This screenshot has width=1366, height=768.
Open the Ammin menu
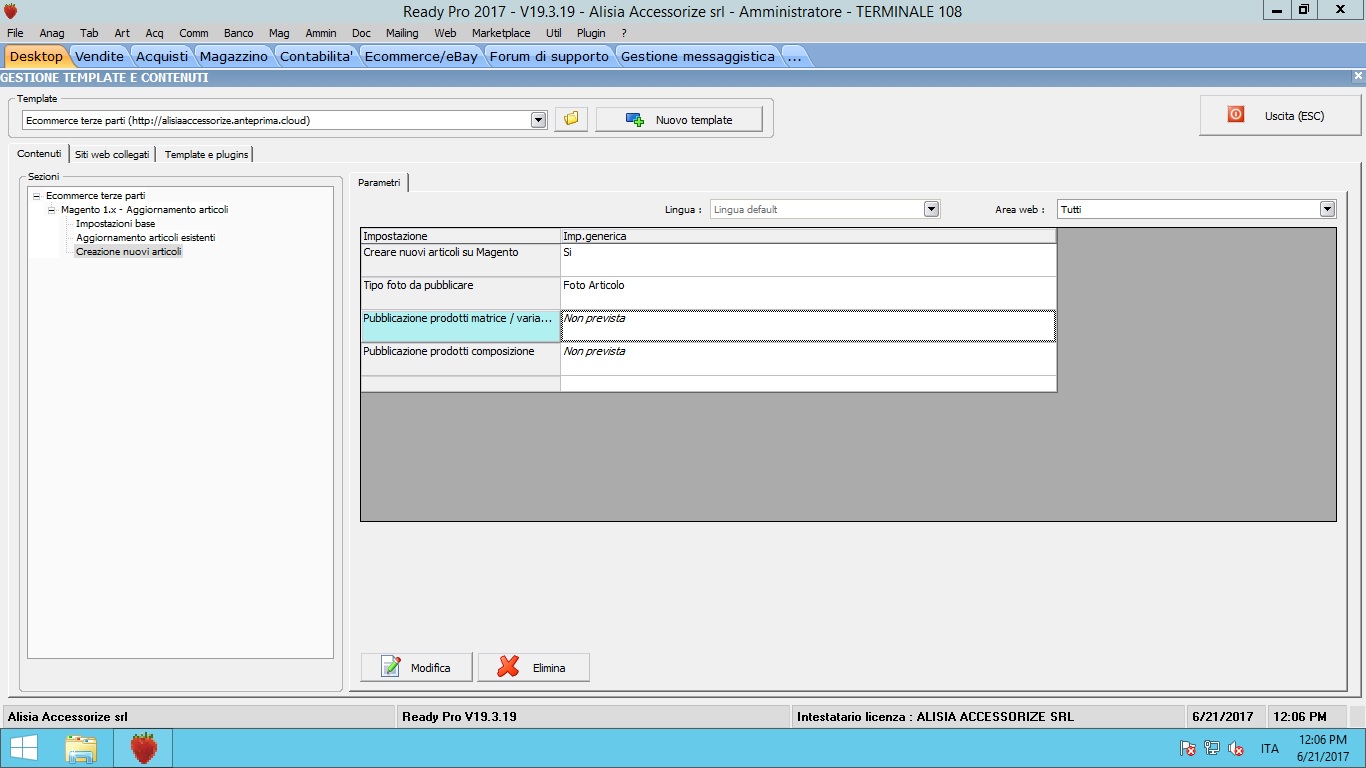(321, 33)
